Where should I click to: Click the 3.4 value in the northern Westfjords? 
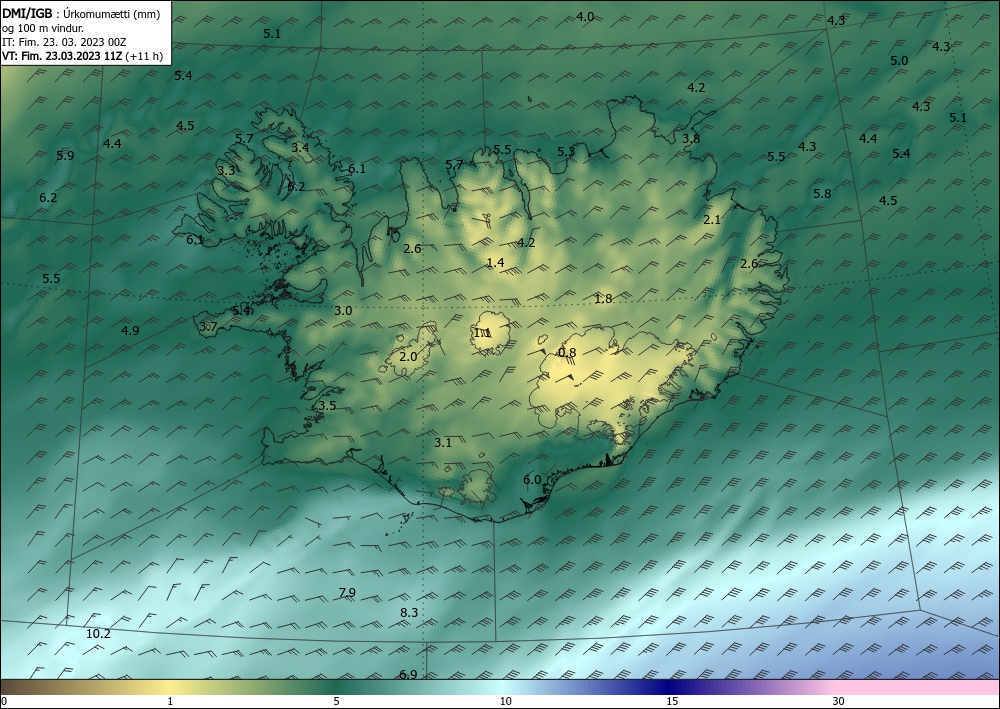click(300, 147)
